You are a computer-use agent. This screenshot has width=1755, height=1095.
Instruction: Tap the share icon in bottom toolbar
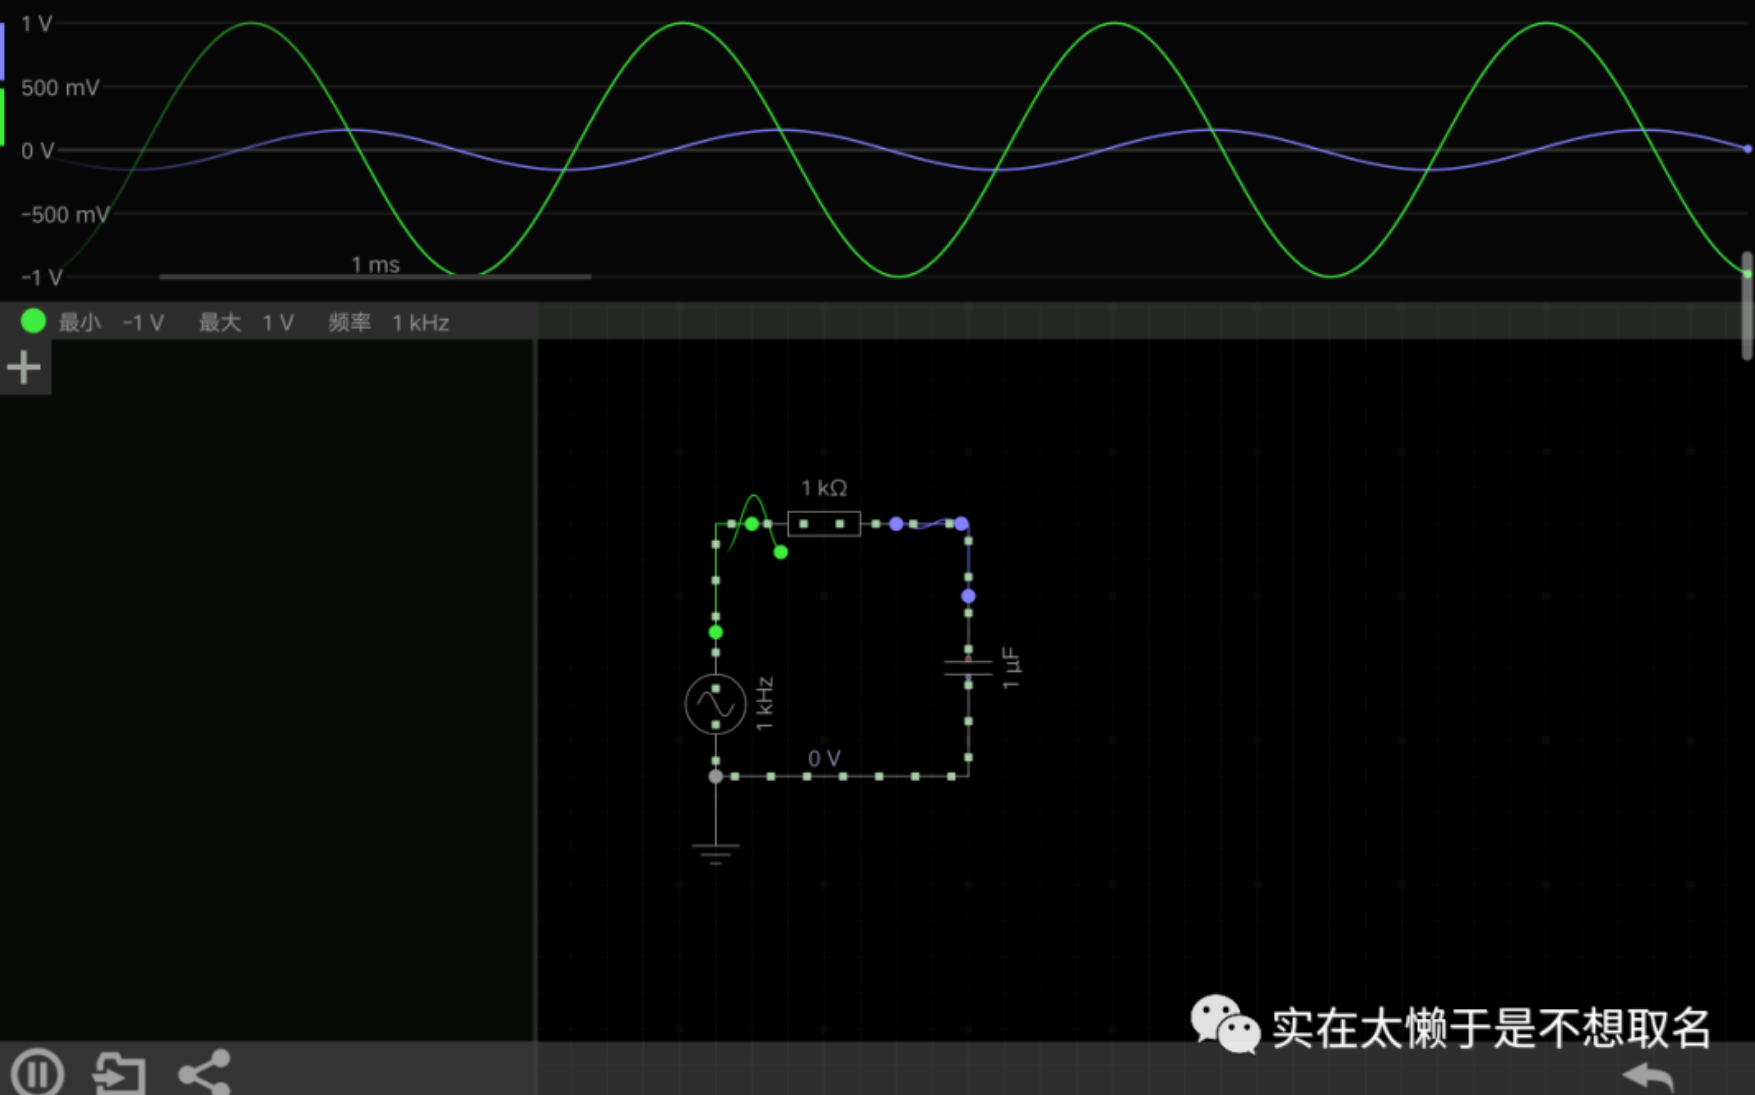204,1072
